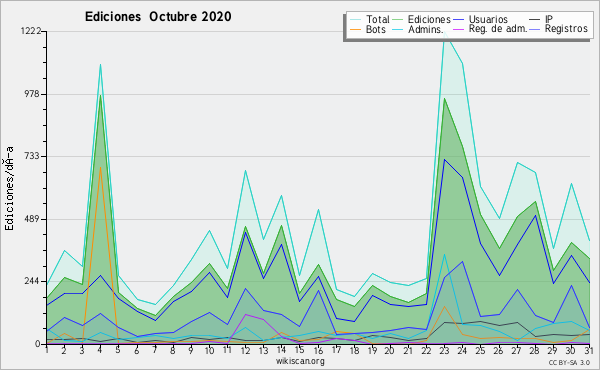Click x-axis day label '16'

click(x=318, y=350)
